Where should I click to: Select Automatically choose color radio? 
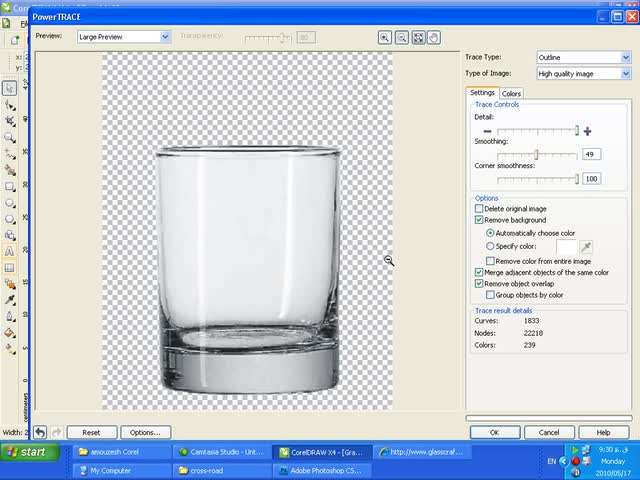tap(490, 233)
